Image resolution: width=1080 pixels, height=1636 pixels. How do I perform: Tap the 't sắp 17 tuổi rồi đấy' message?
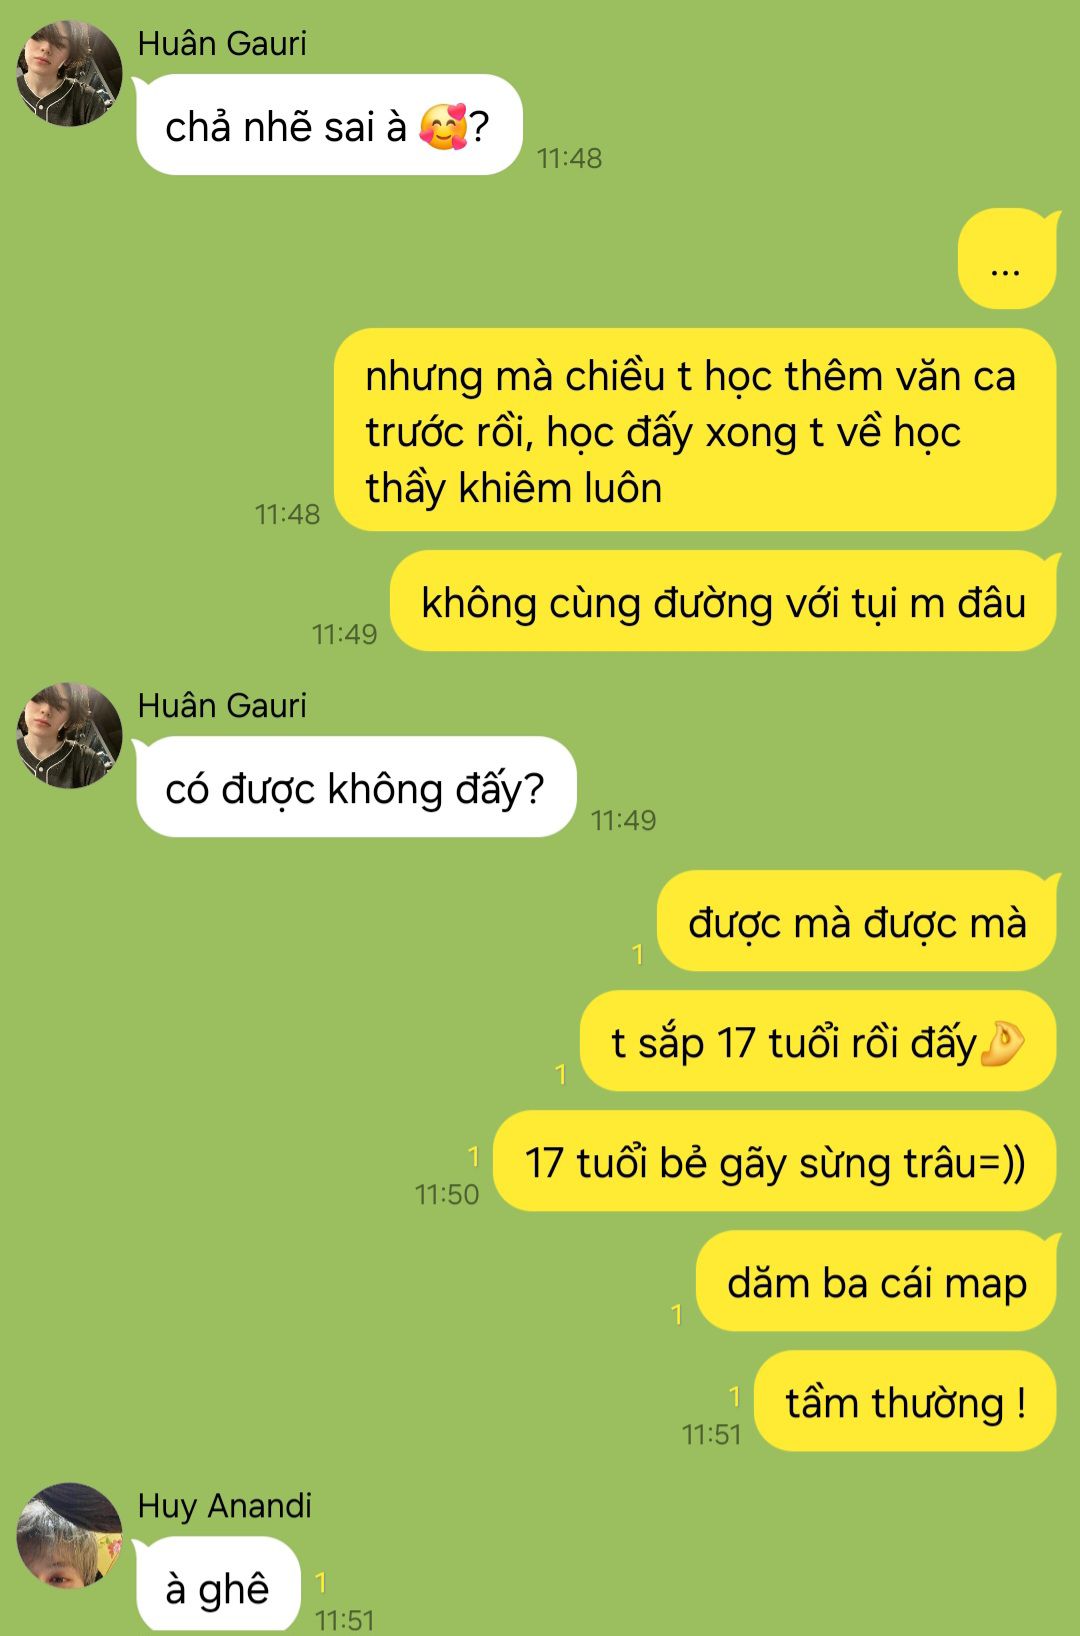click(x=818, y=1041)
